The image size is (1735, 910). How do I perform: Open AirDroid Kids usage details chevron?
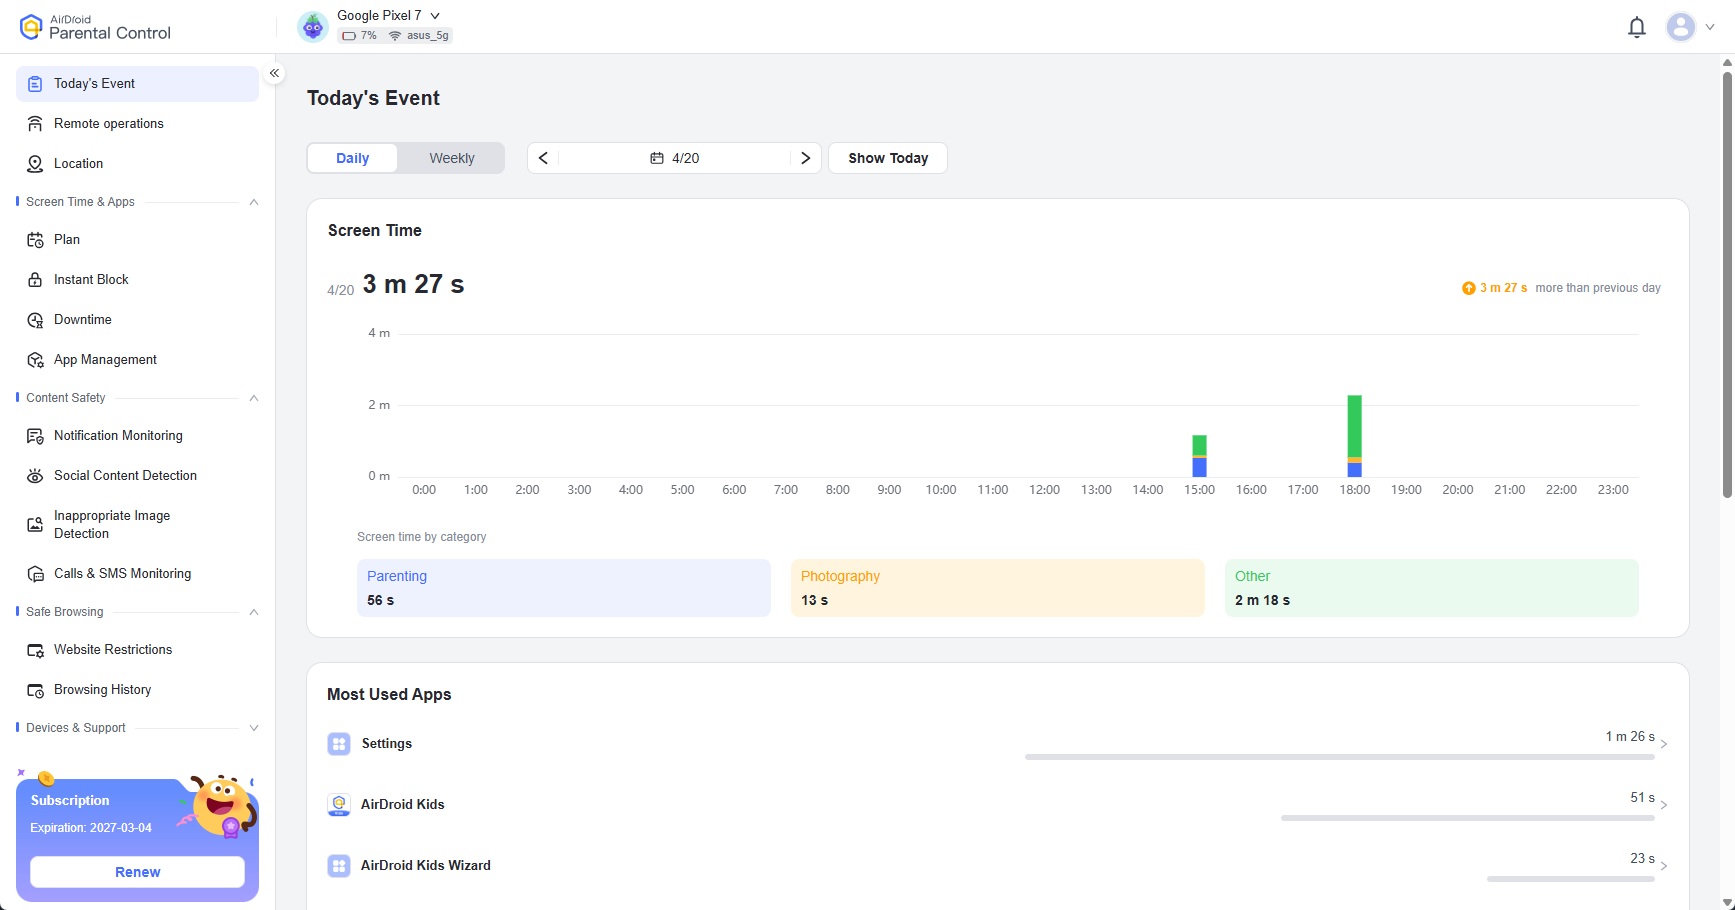click(x=1664, y=805)
